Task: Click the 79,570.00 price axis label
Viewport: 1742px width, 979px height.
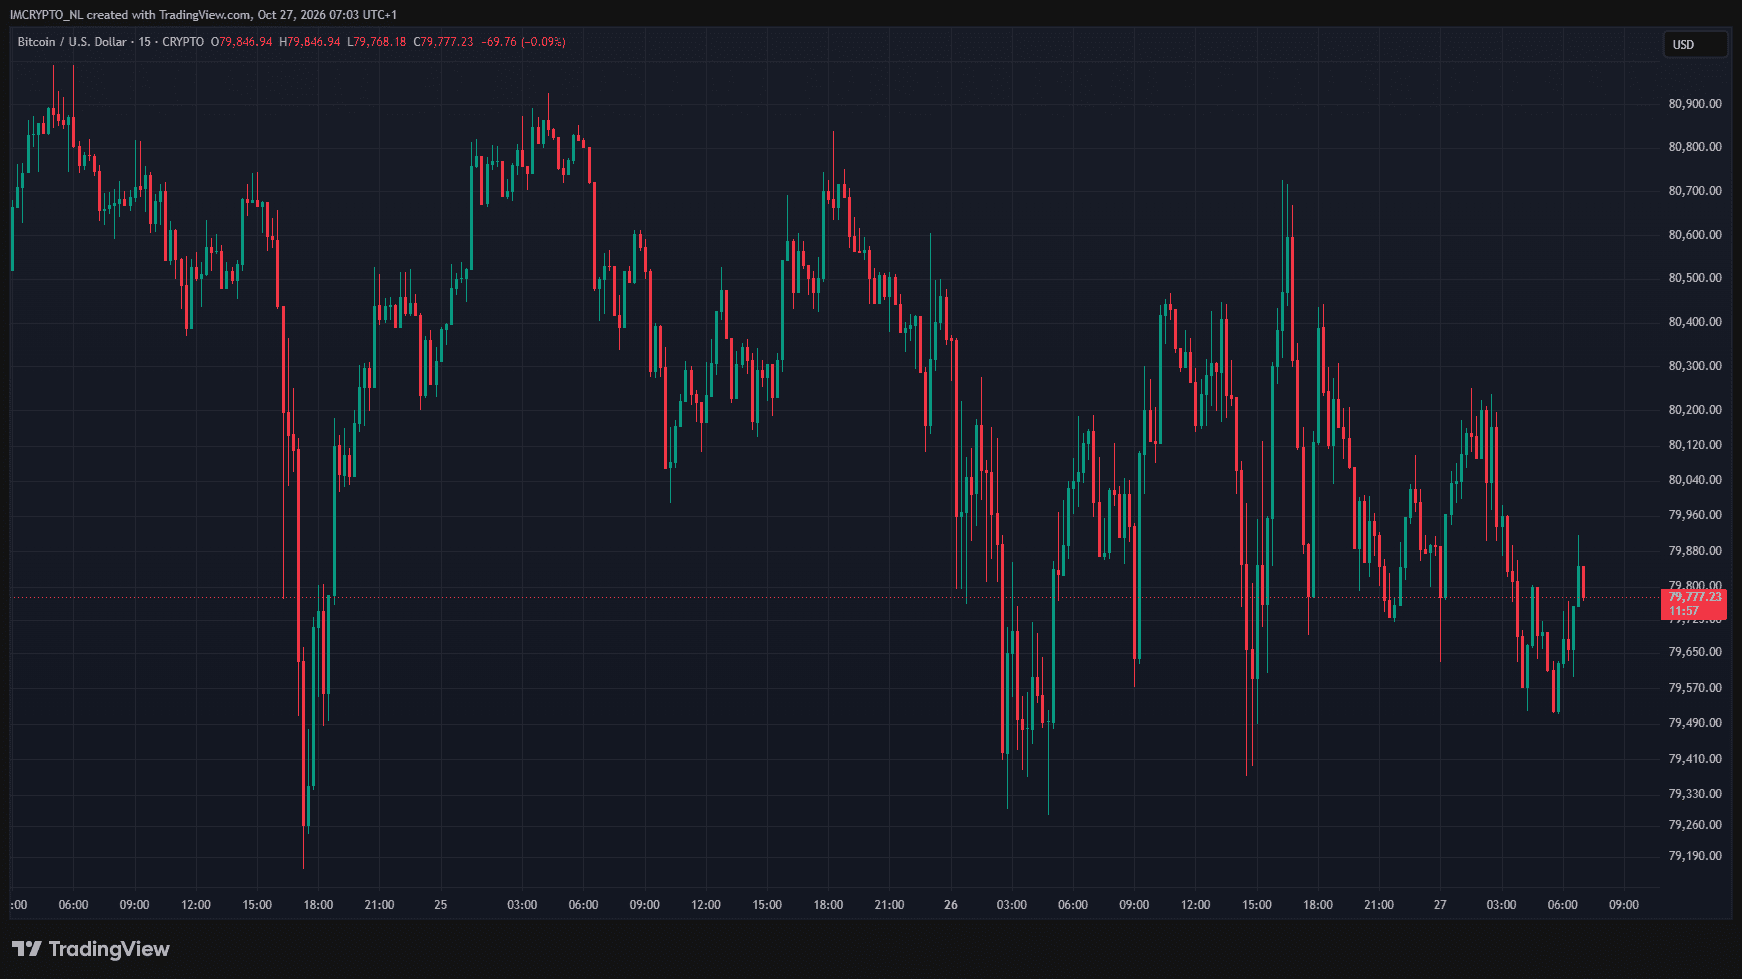Action: (x=1695, y=688)
